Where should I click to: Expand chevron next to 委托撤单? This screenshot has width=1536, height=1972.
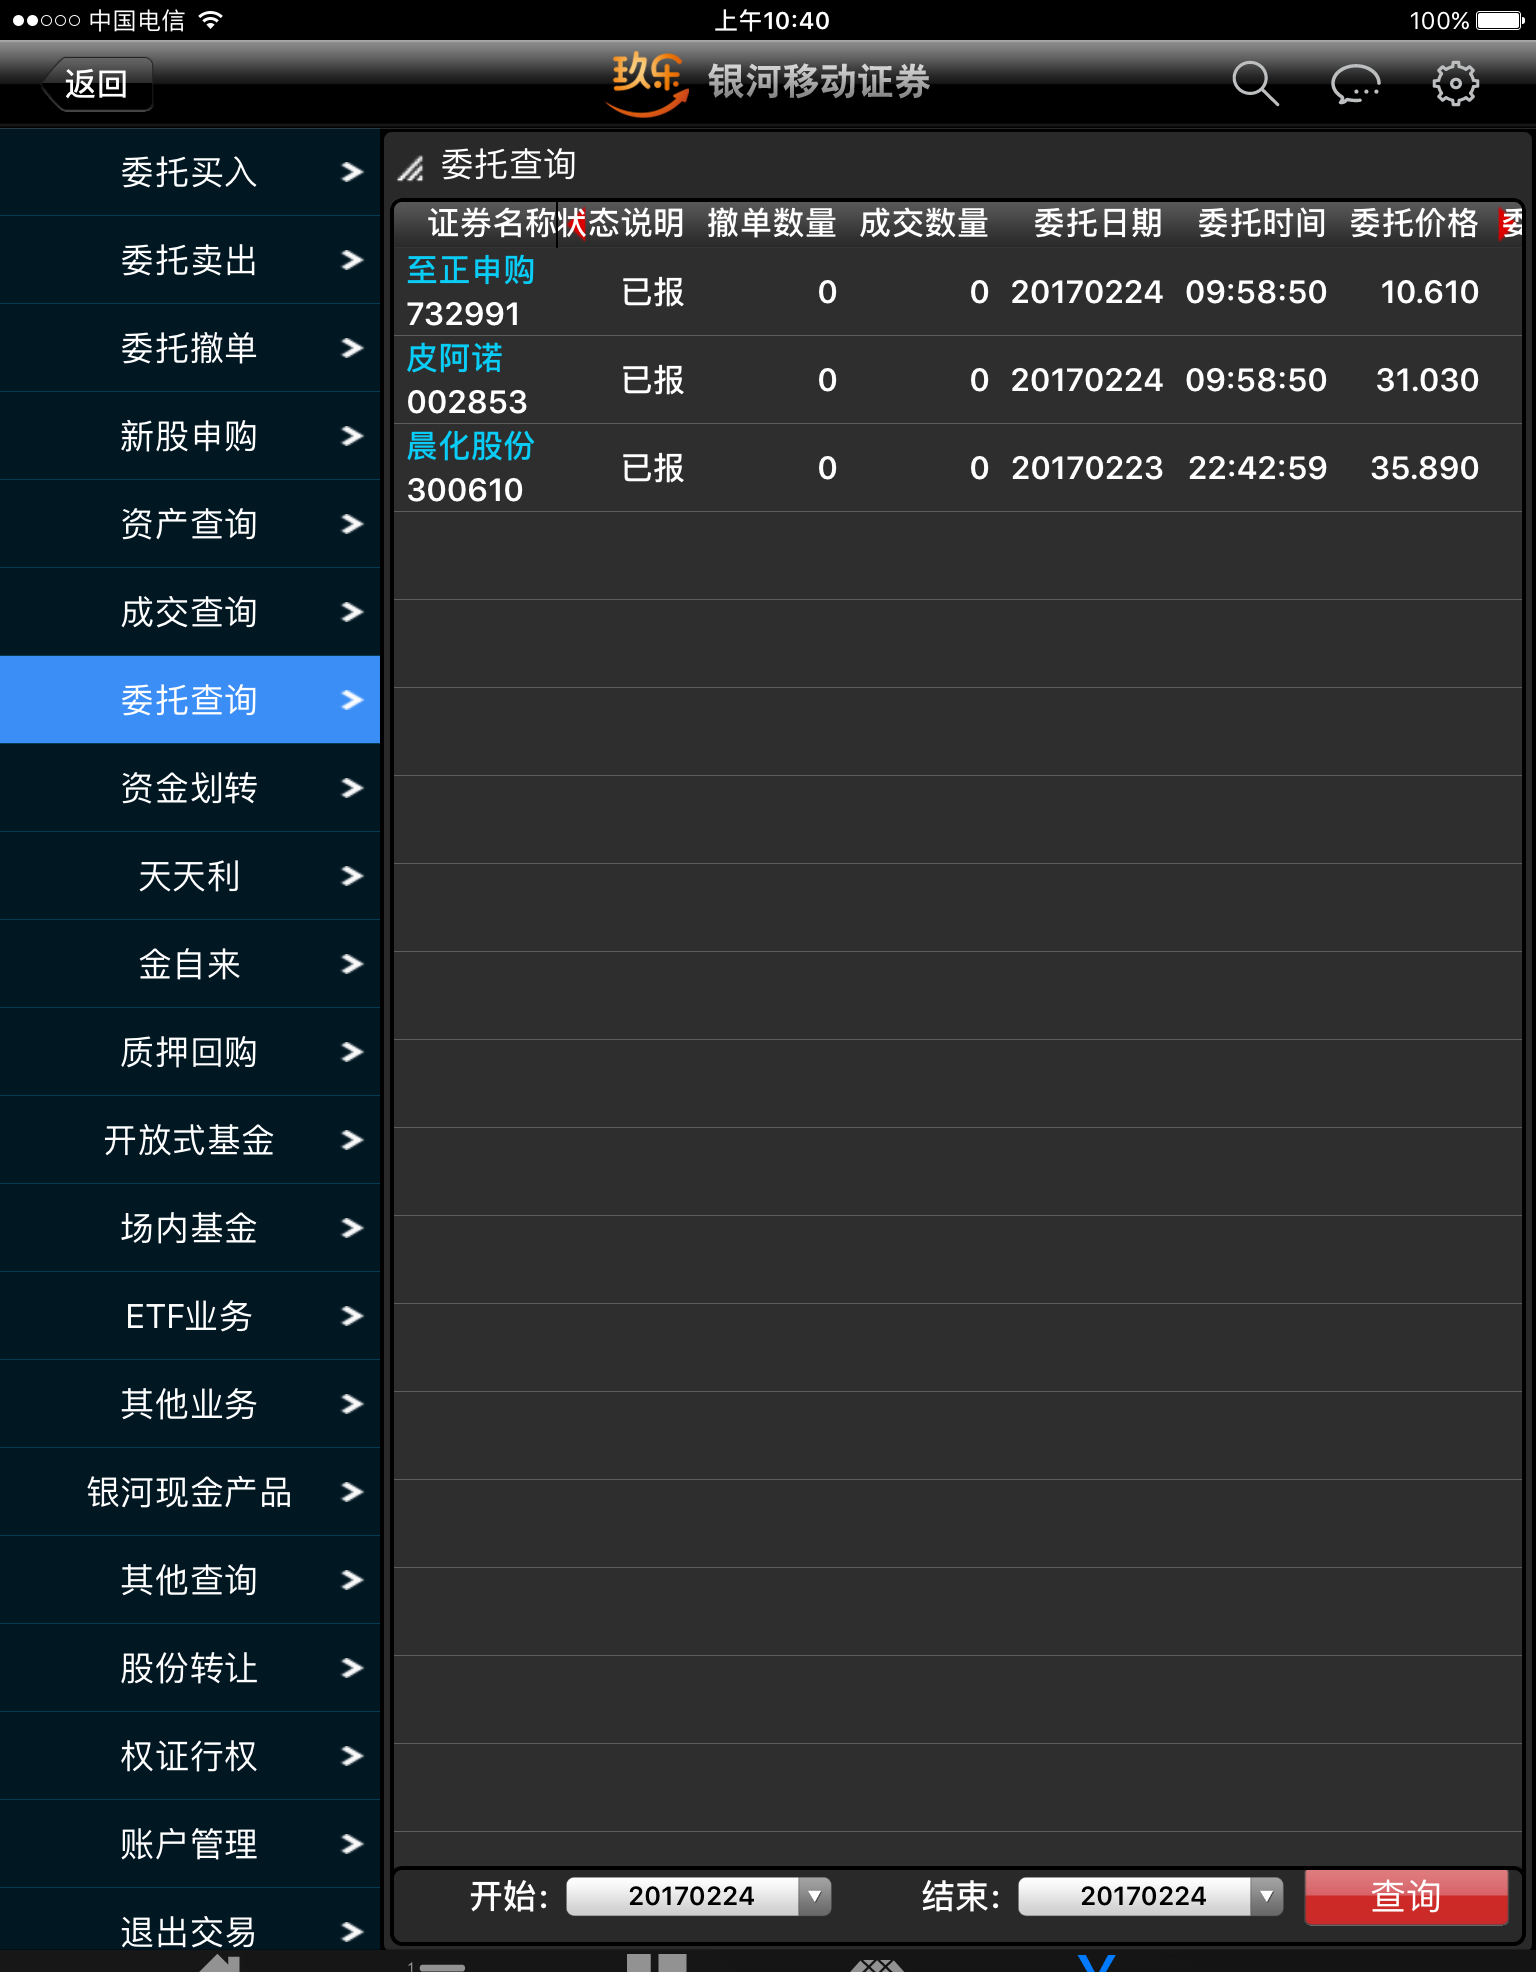pos(351,348)
